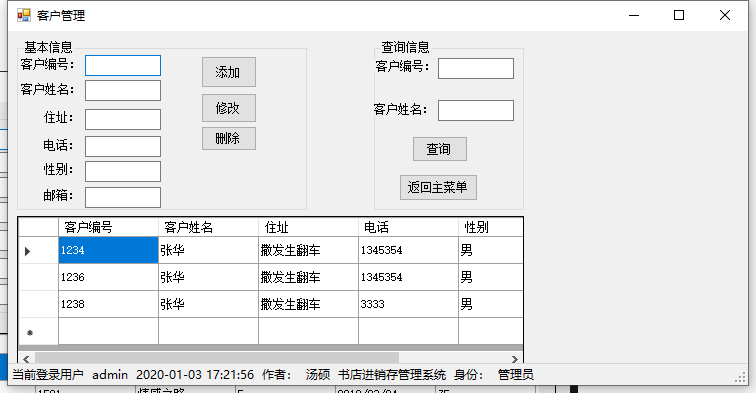The width and height of the screenshot is (756, 393).
Task: Click the 删除 button
Action: (x=229, y=138)
